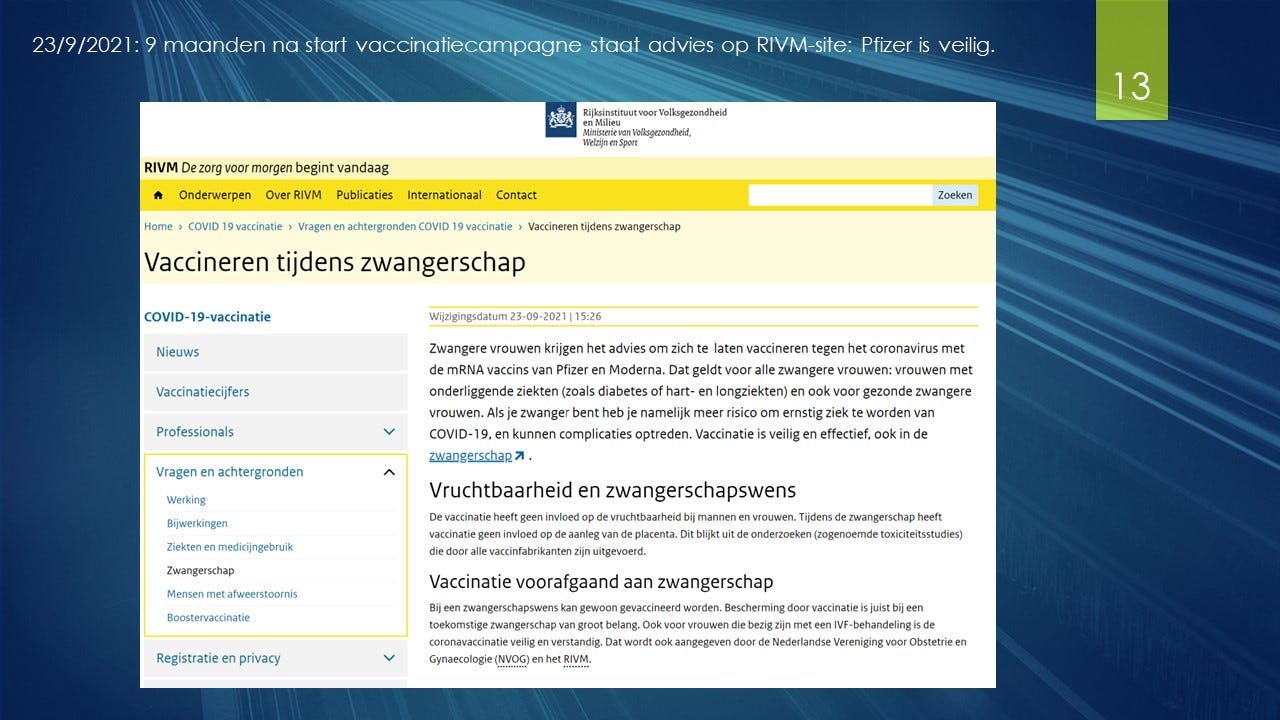Expand the Registratie en privacy chevron

(389, 658)
